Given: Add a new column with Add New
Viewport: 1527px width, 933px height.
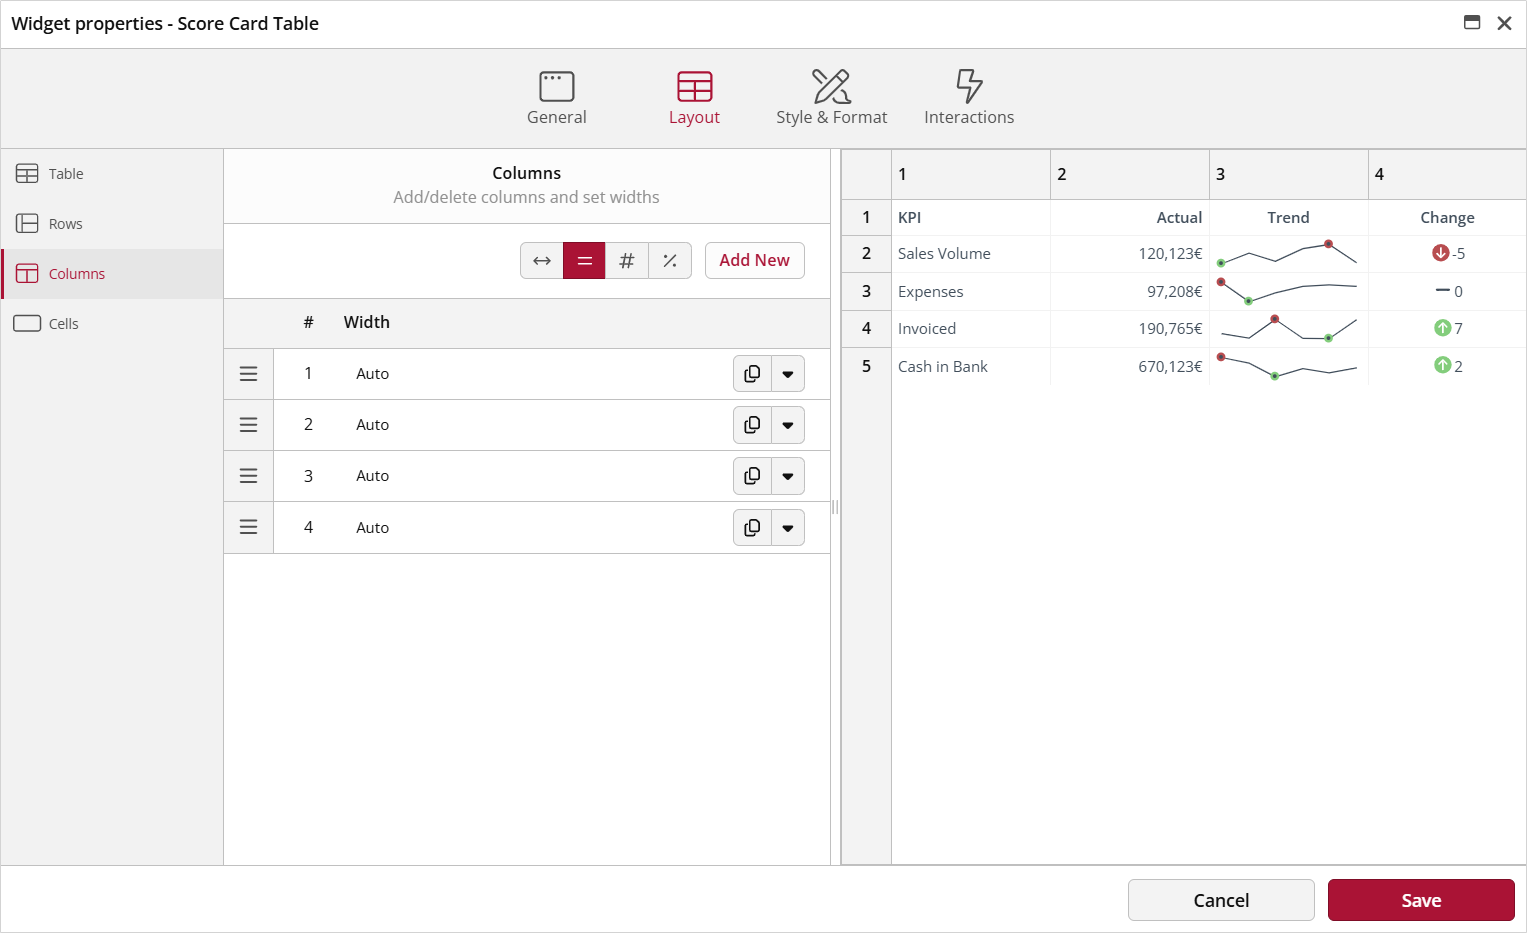Looking at the screenshot, I should pos(755,261).
